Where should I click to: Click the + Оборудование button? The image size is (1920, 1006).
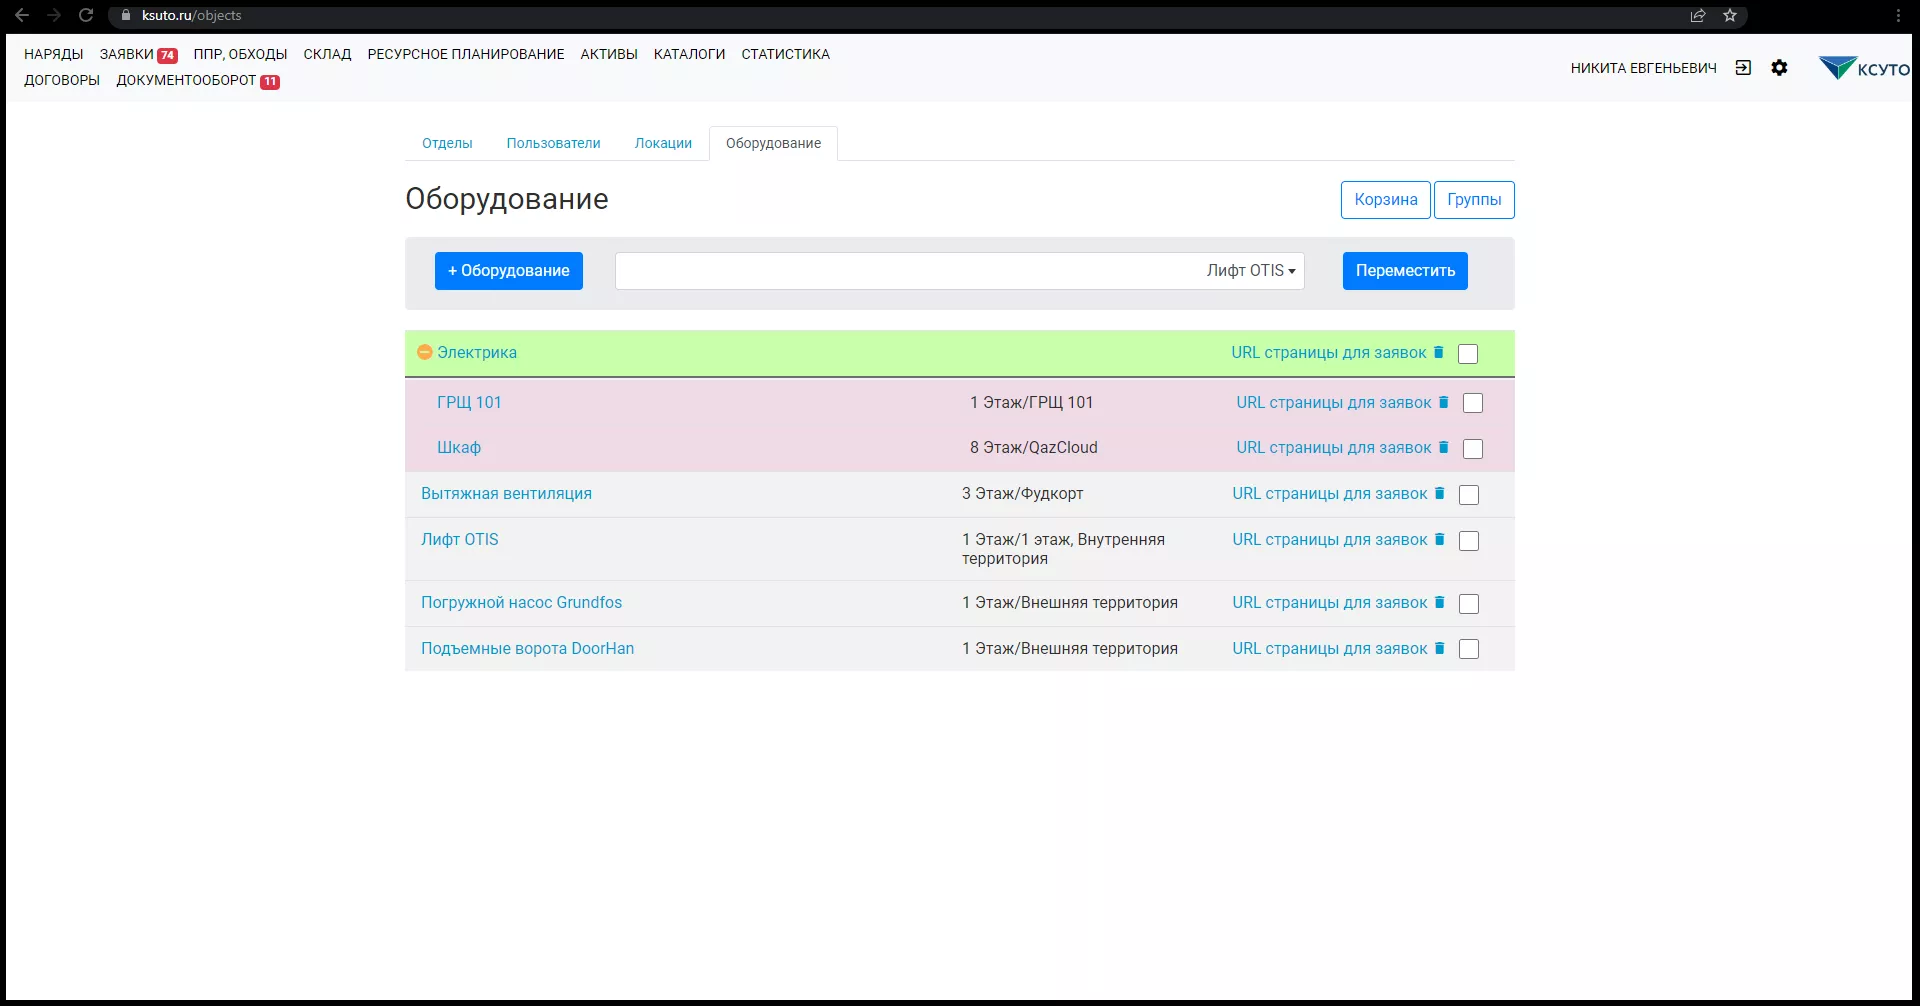coord(508,271)
